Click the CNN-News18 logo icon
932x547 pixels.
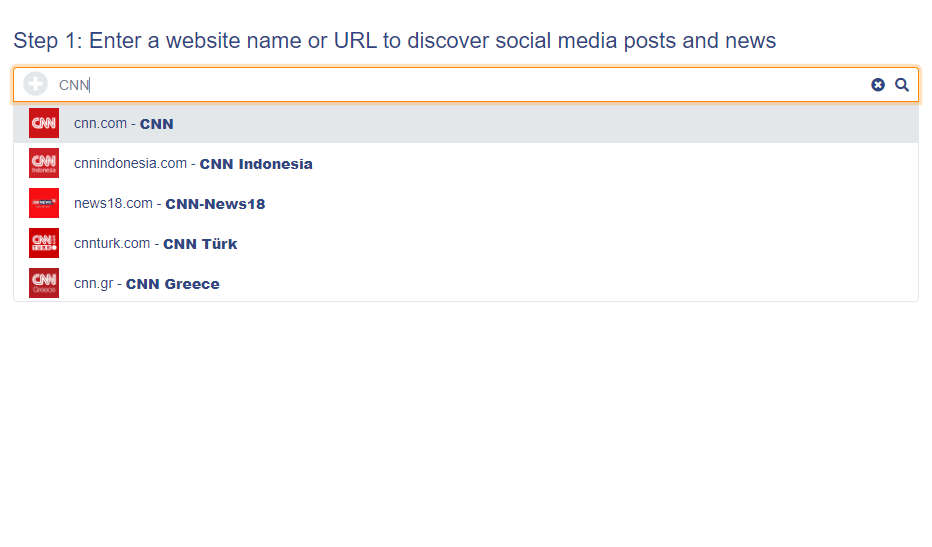(44, 203)
